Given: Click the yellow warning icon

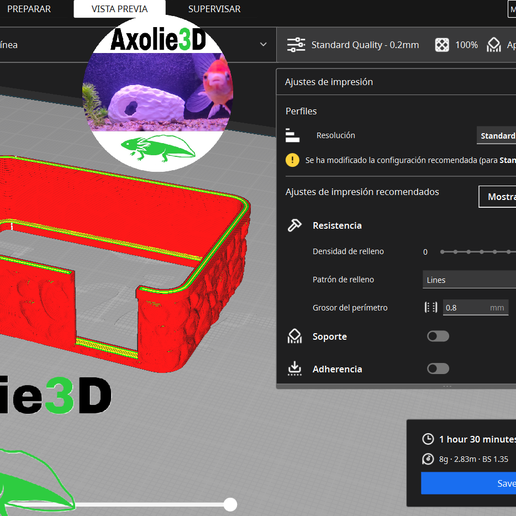Looking at the screenshot, I should [x=292, y=160].
